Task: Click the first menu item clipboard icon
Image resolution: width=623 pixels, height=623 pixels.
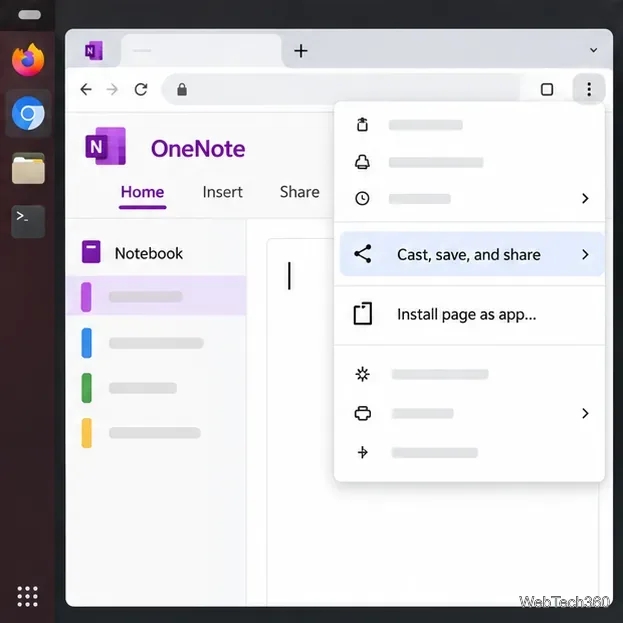Action: pyautogui.click(x=362, y=124)
